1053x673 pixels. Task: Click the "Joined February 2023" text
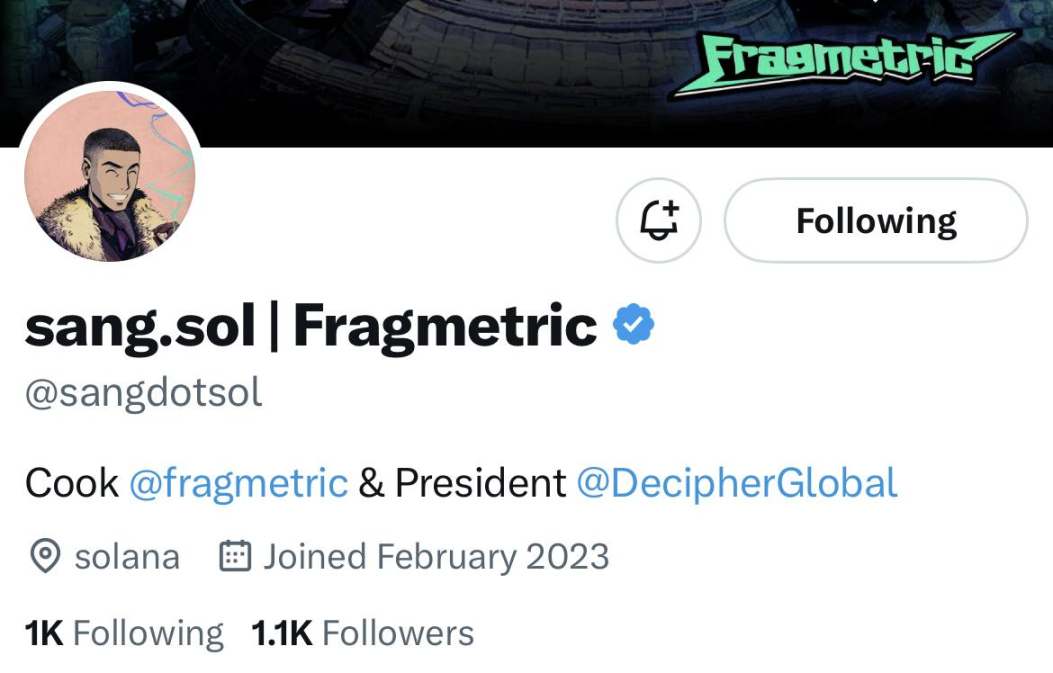coord(436,557)
